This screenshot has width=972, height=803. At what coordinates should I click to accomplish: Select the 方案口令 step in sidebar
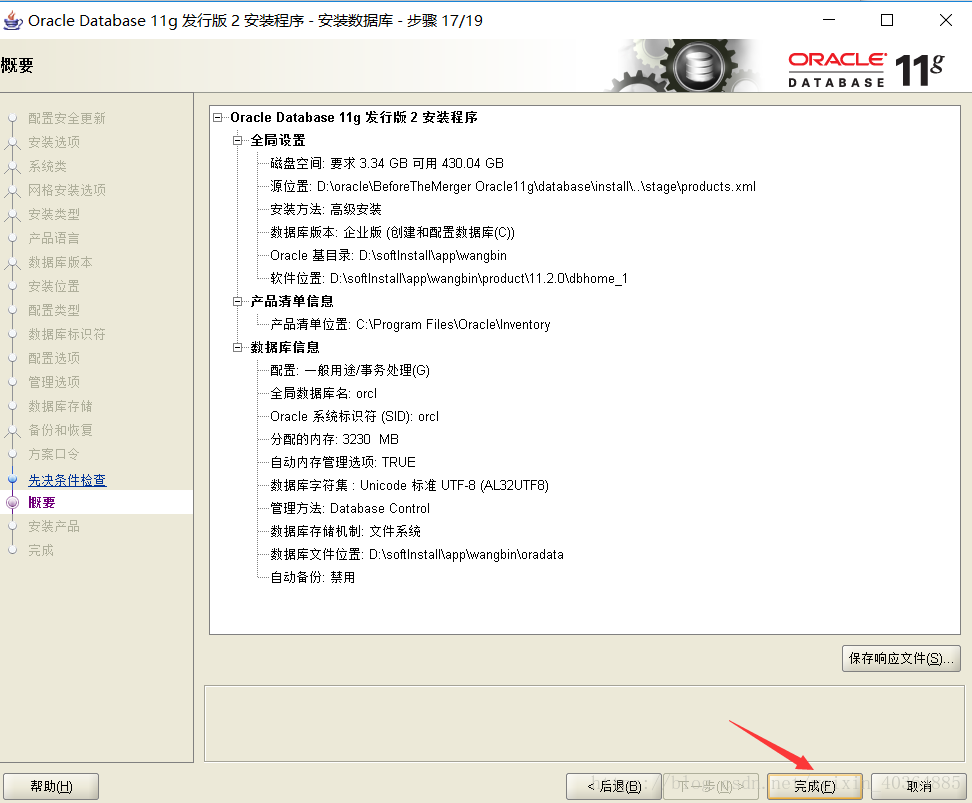tap(54, 454)
